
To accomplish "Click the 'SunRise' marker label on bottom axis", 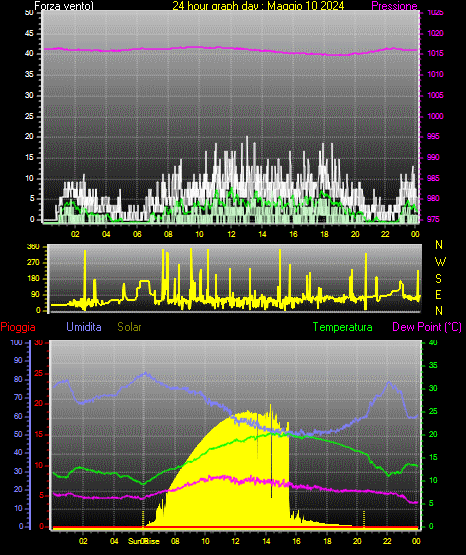I will point(144,541).
